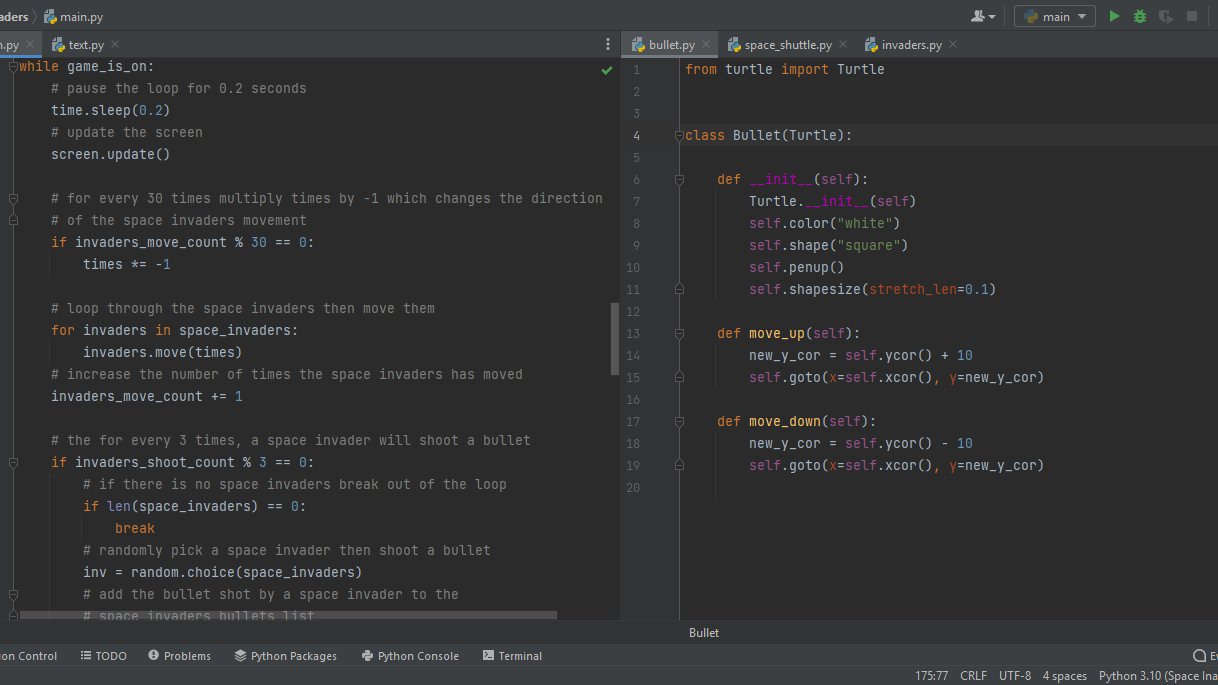
Task: Close the text.py tab
Action: click(x=115, y=44)
